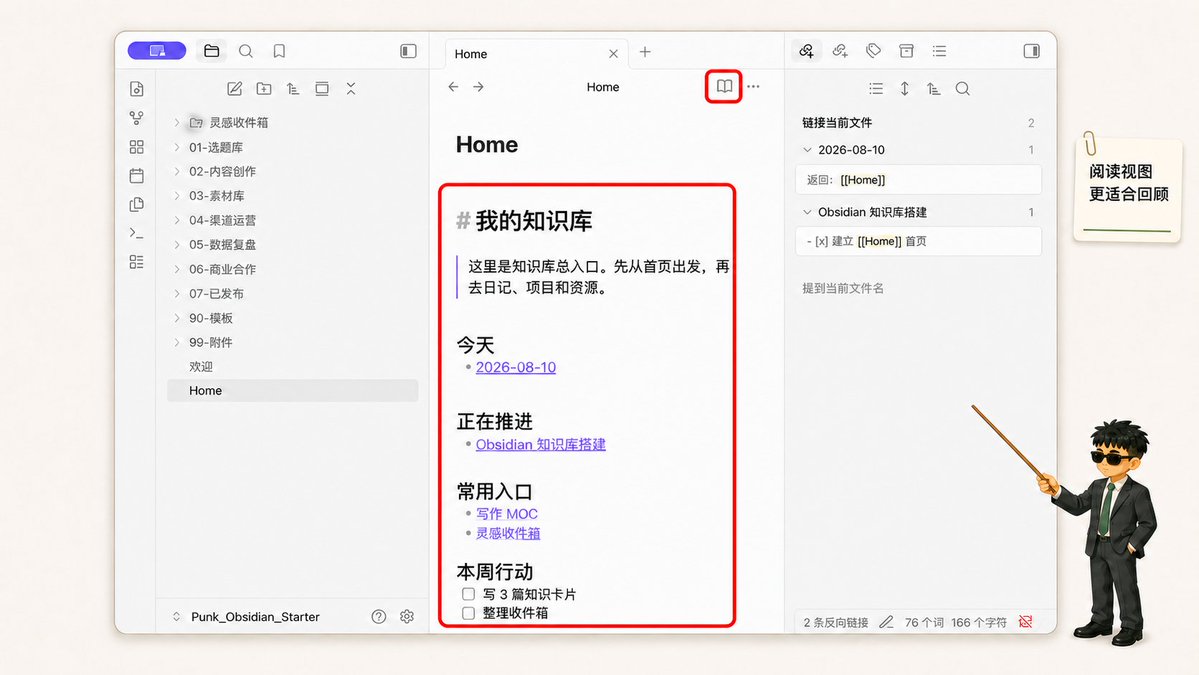Expand the 灵感收件箱 folder

pyautogui.click(x=177, y=122)
